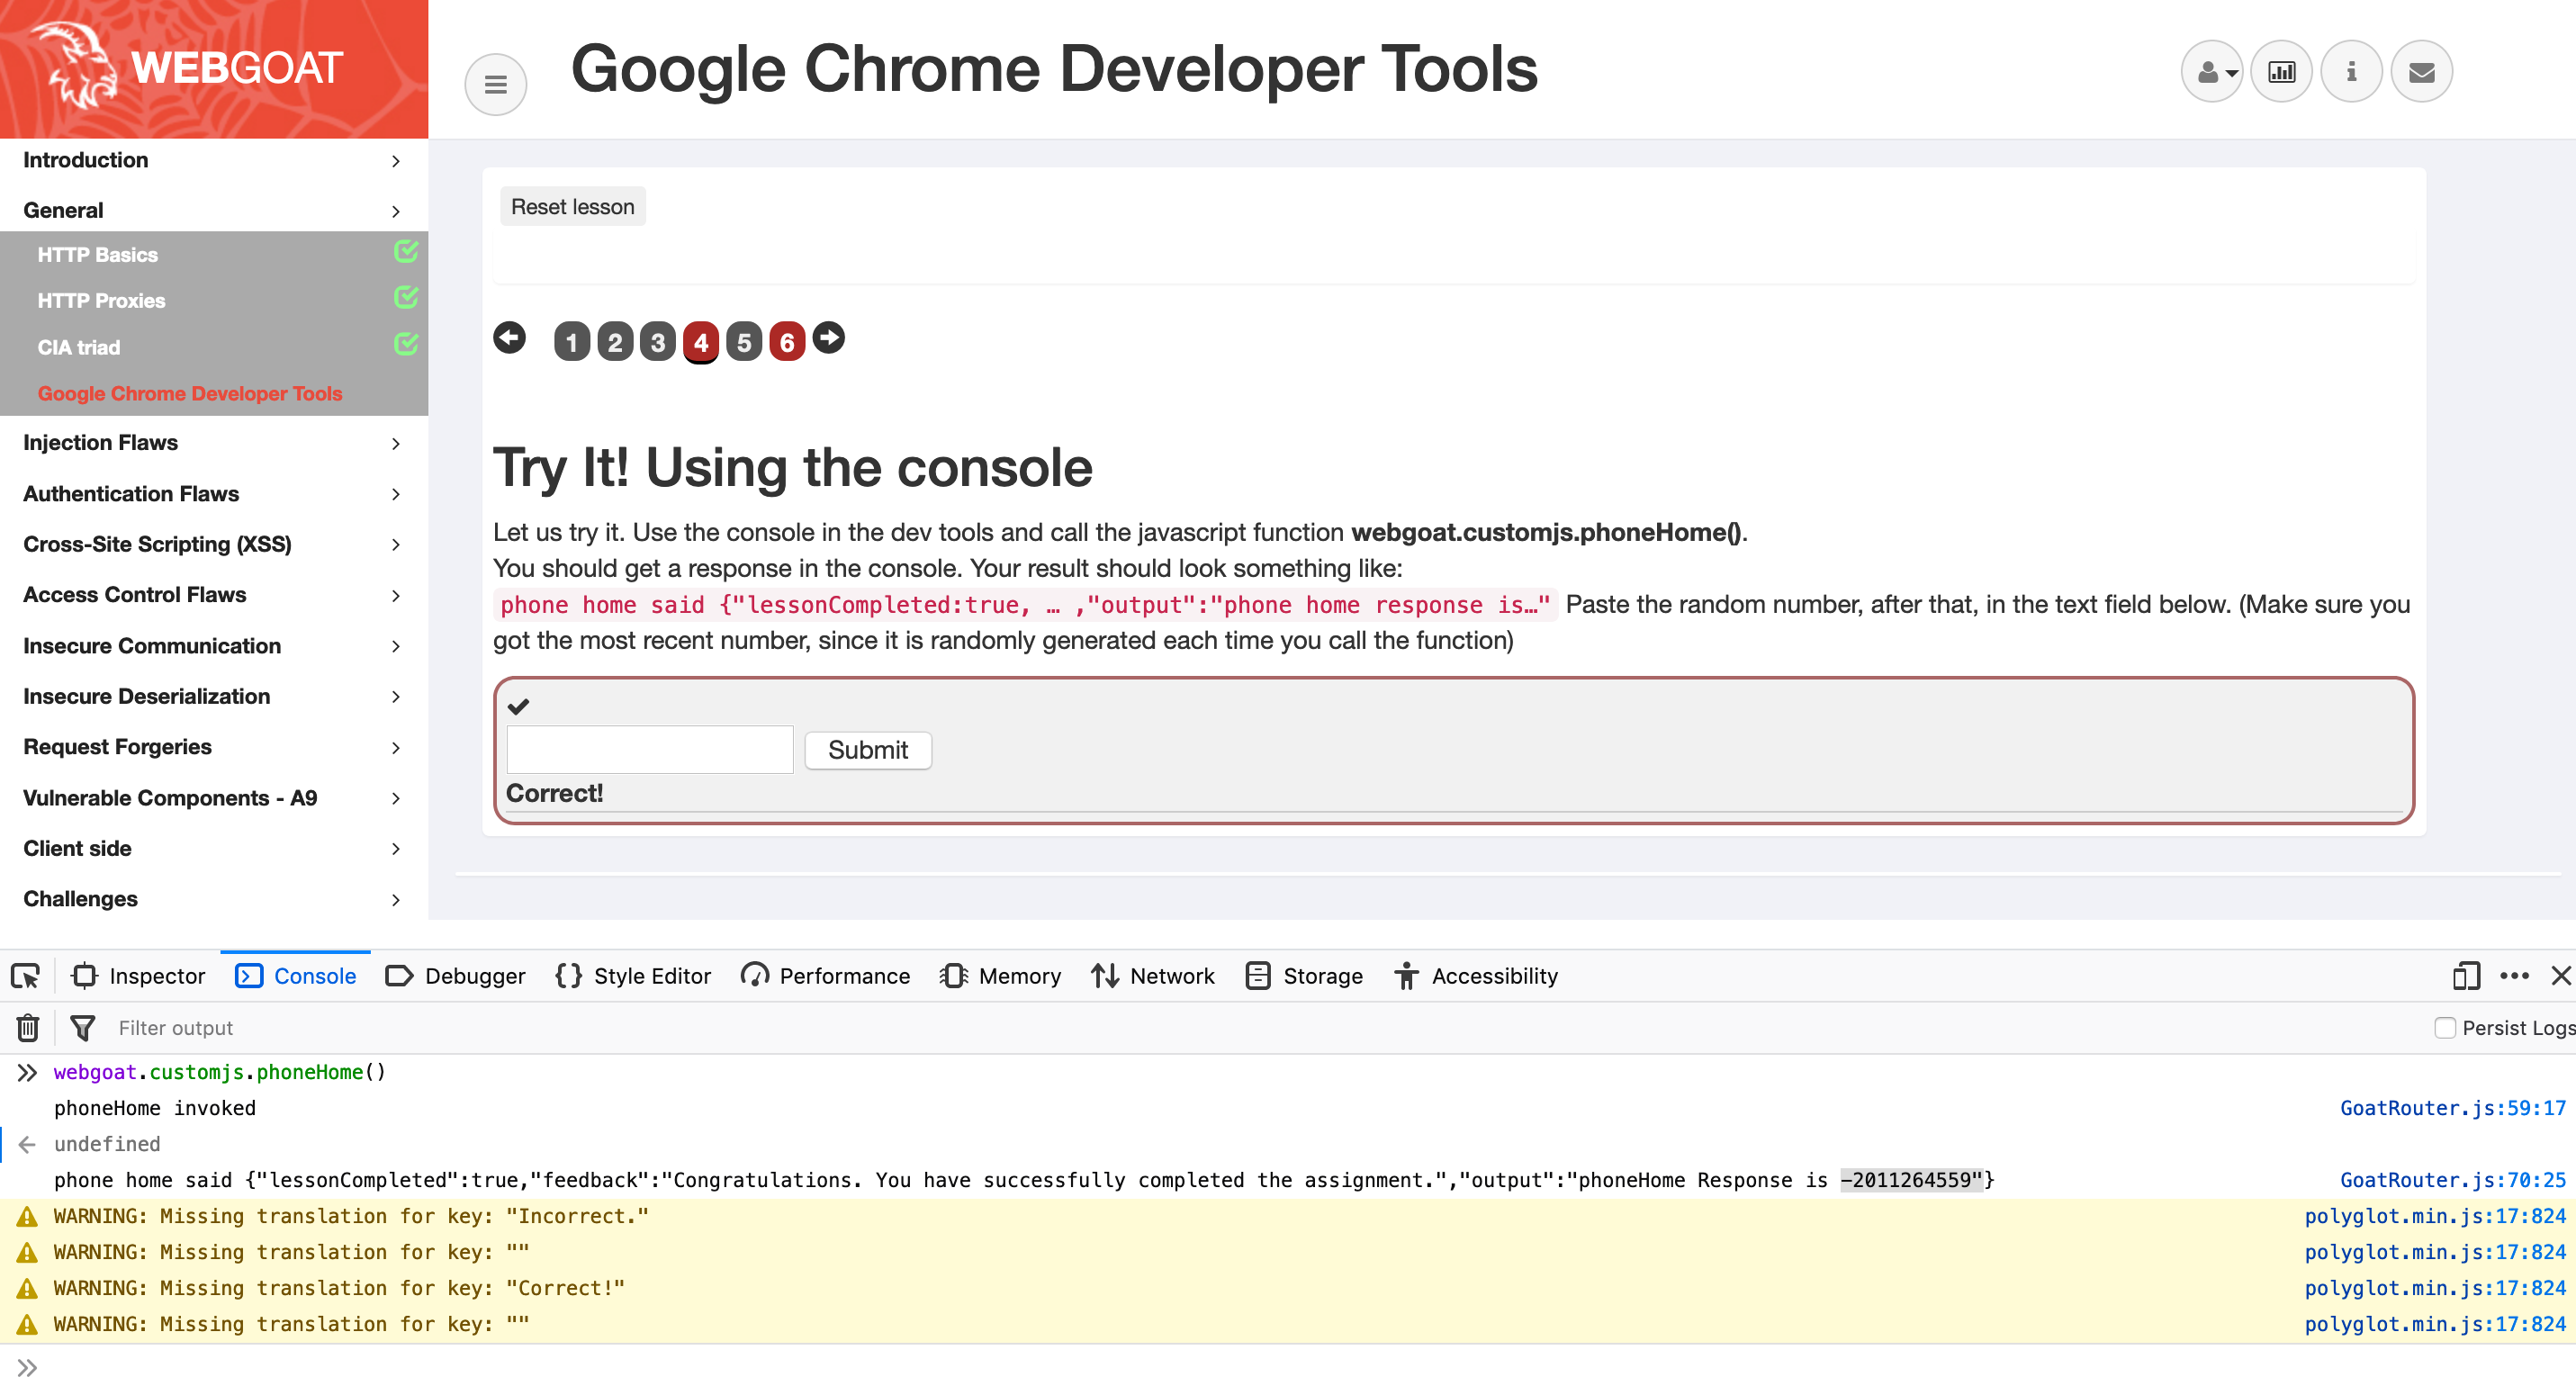2576x1395 pixels.
Task: Open lesson page 2
Action: 615,342
